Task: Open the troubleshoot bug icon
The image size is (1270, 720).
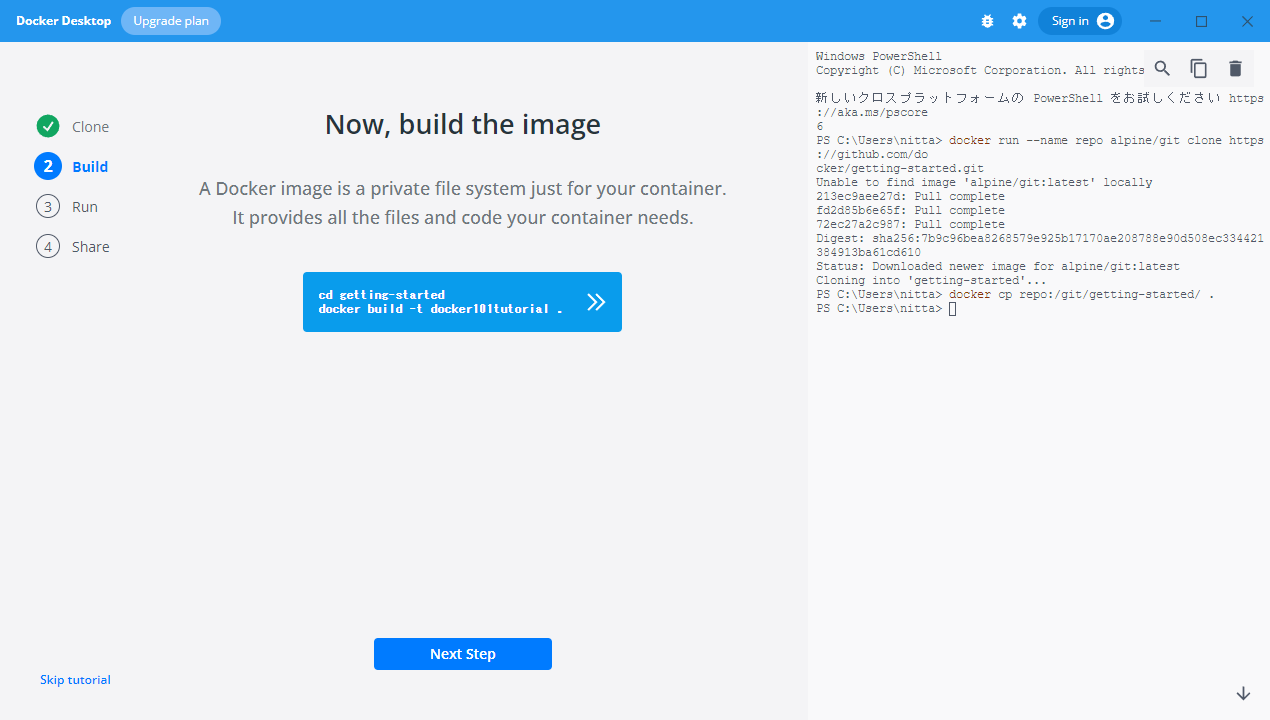Action: (987, 21)
